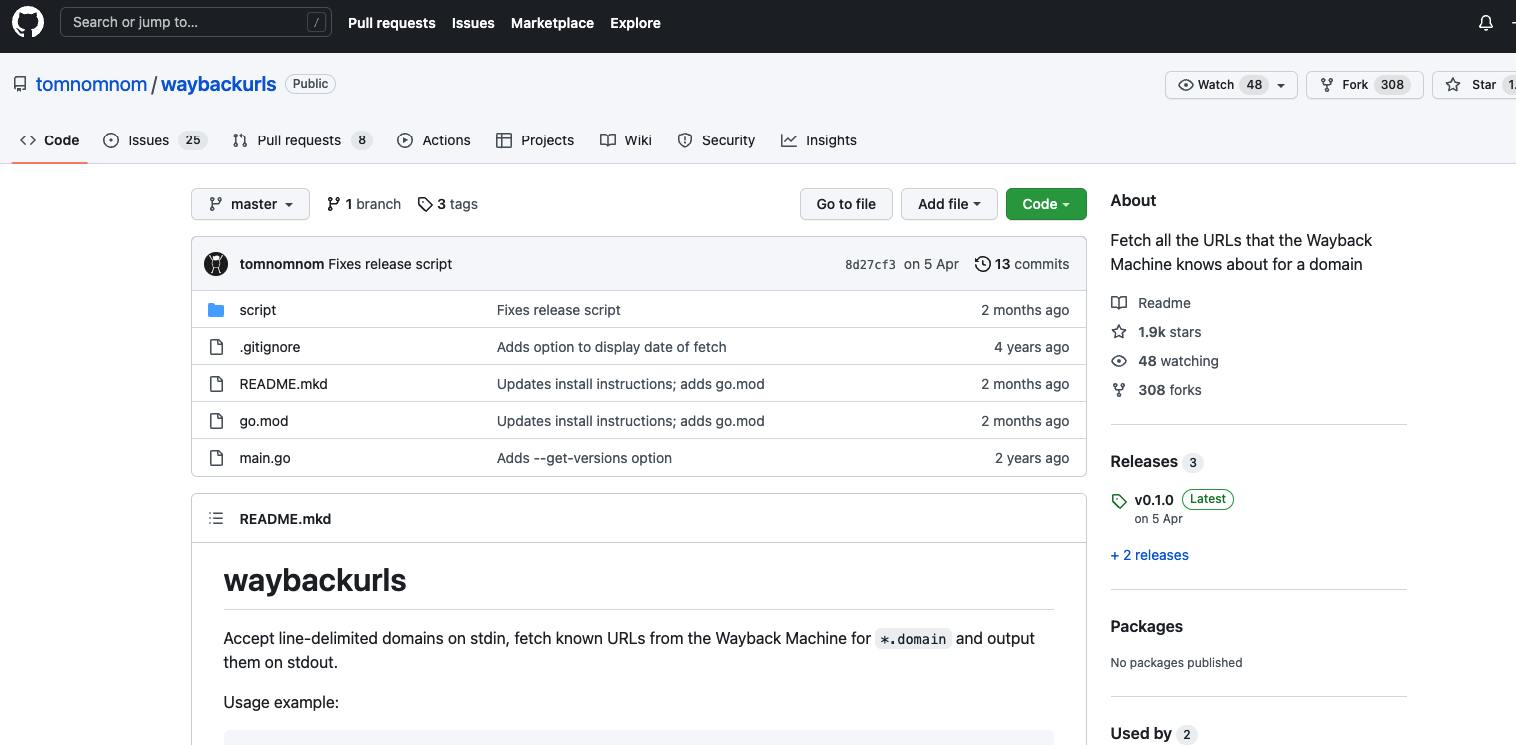Open notifications bell icon
The height and width of the screenshot is (745, 1516).
point(1486,23)
